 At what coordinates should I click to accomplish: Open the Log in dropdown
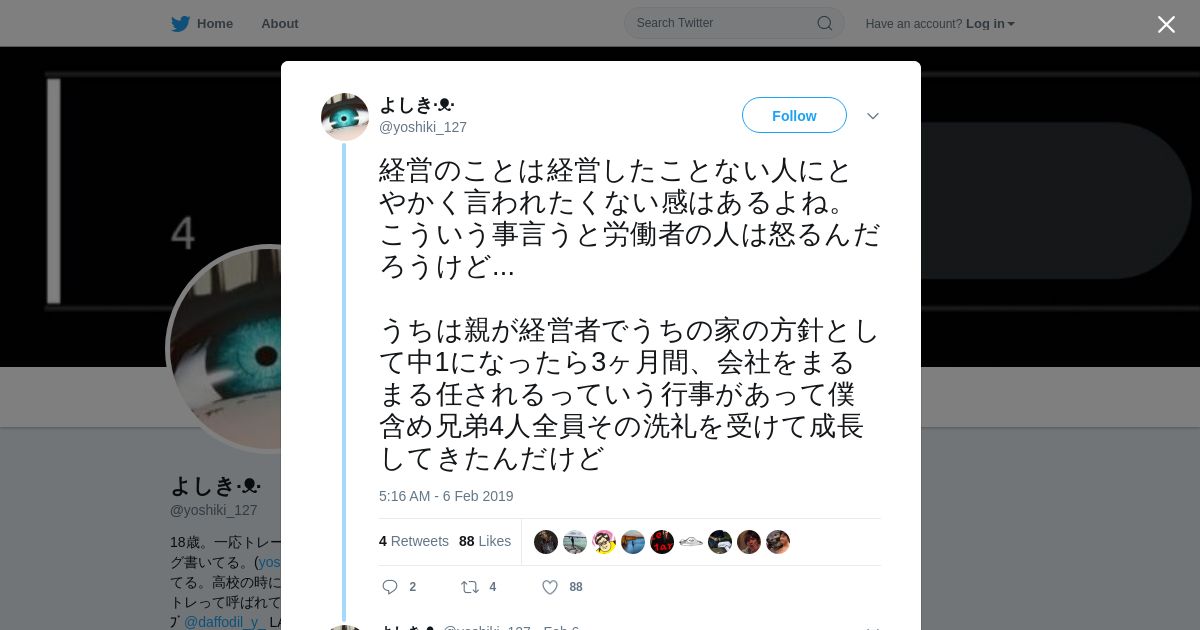[990, 24]
